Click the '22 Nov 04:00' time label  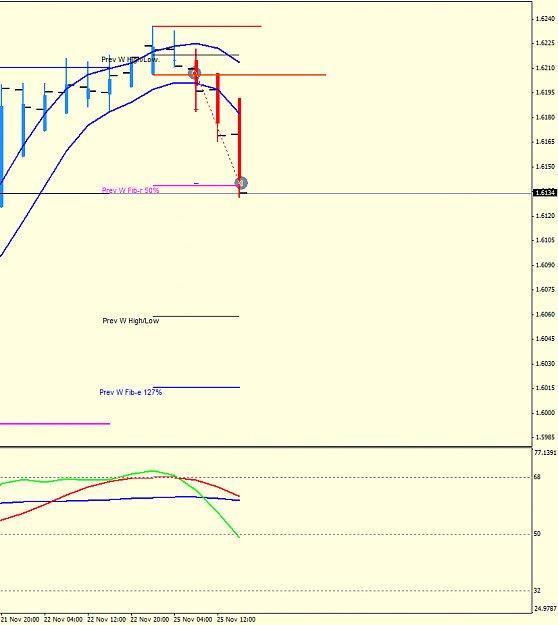pos(63,619)
